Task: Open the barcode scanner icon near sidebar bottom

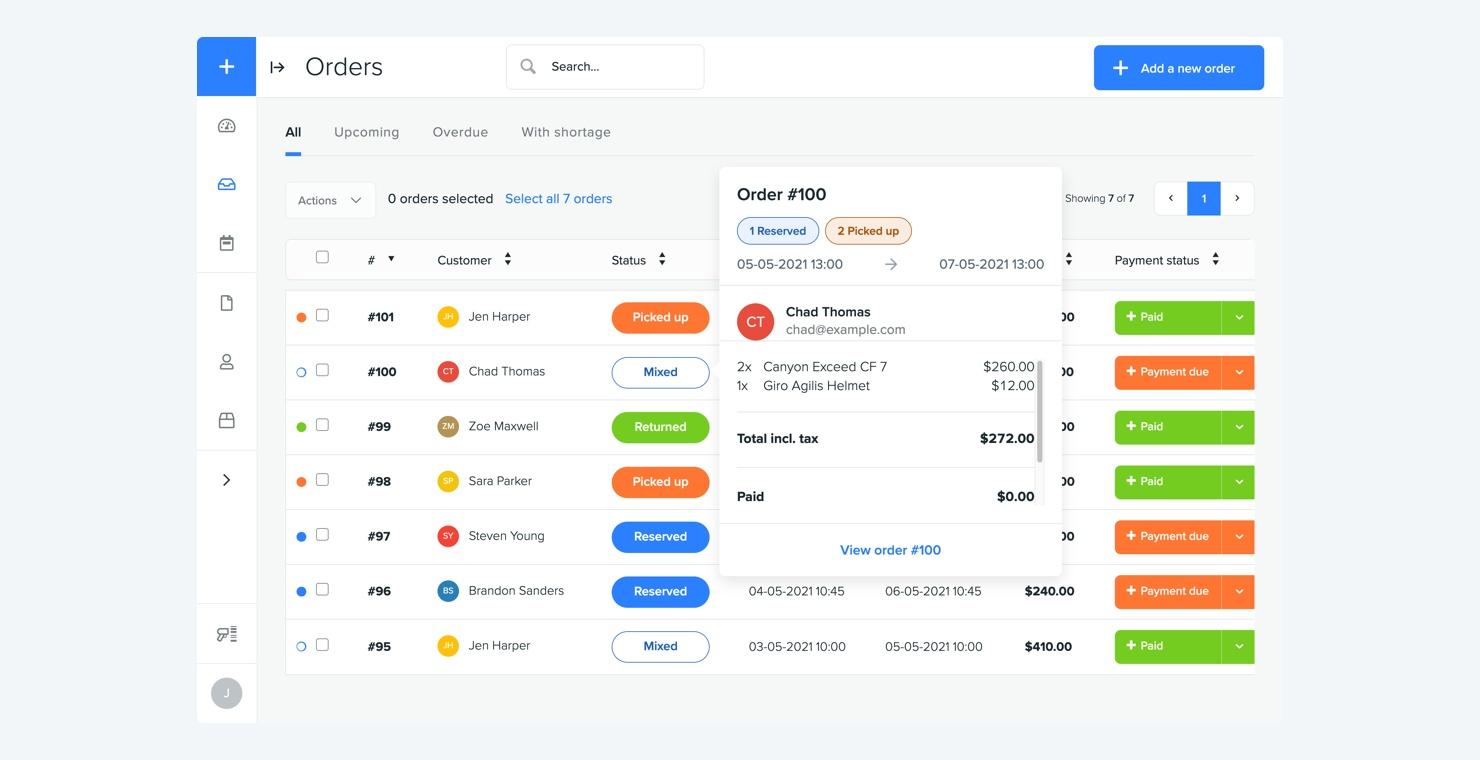Action: pos(226,633)
